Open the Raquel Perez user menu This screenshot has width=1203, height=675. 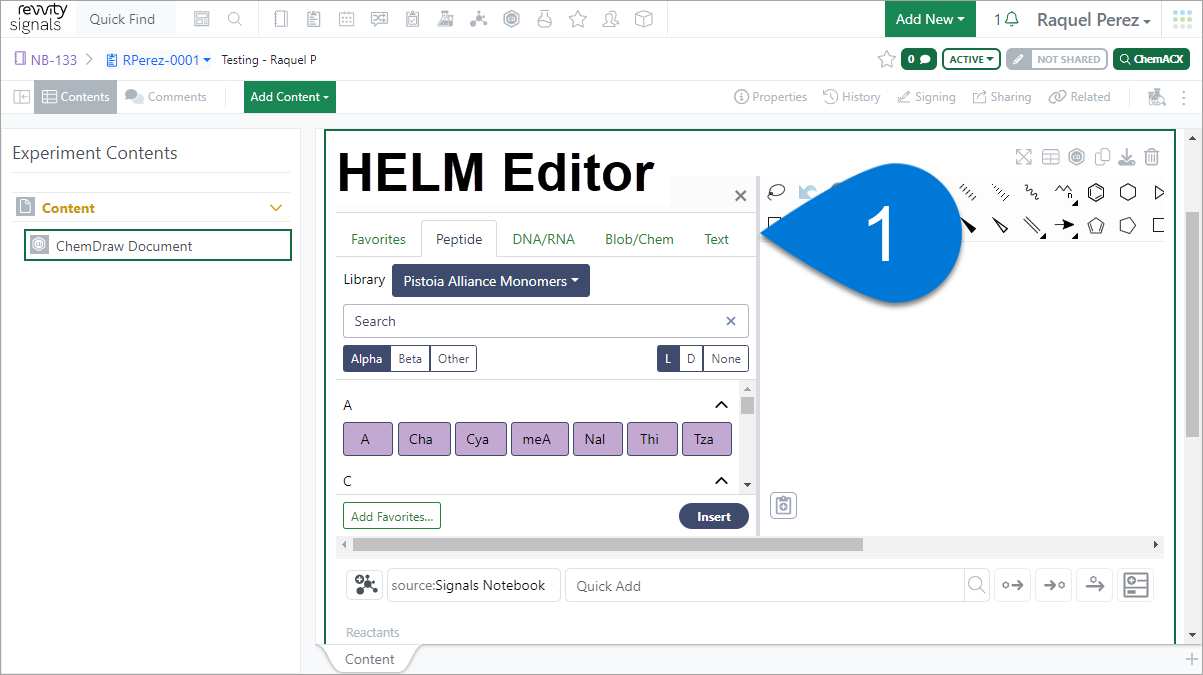(x=1094, y=20)
